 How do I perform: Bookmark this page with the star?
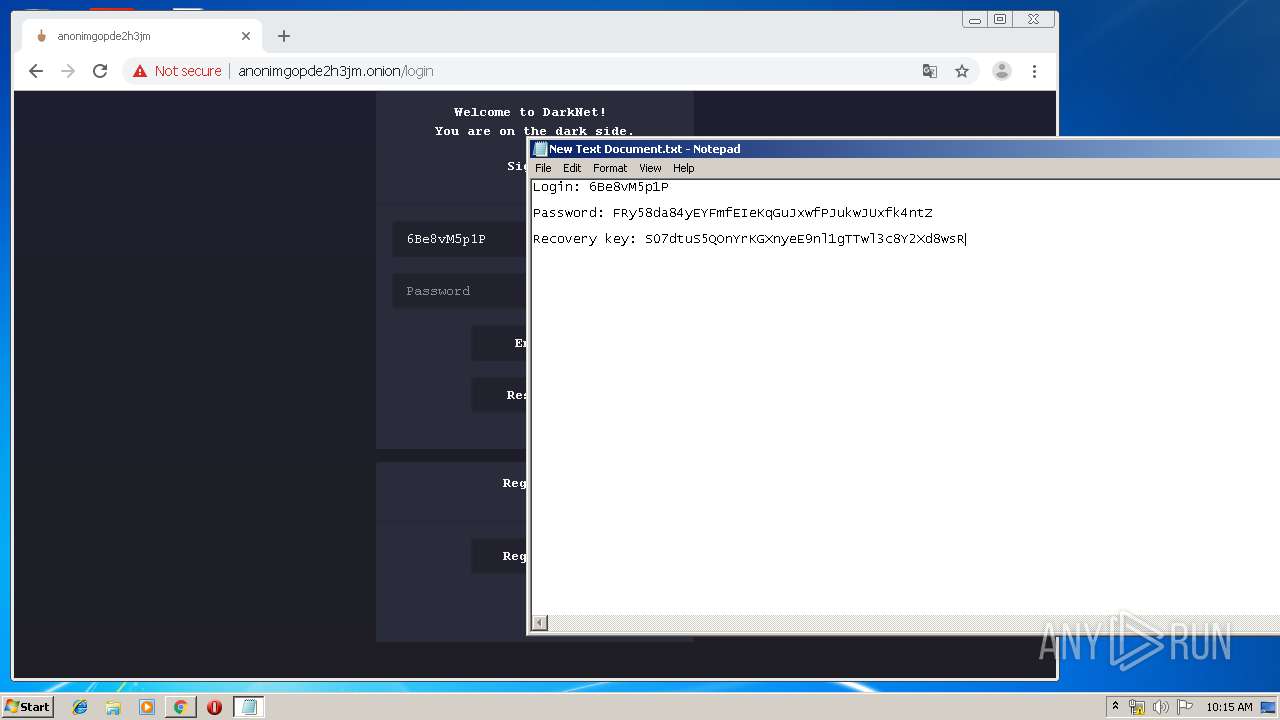coord(962,71)
